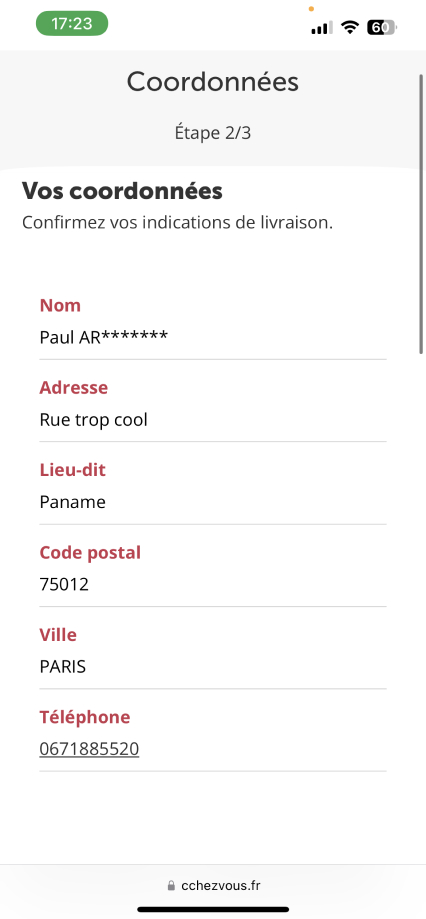The height and width of the screenshot is (919, 426).
Task: Open the phone number 0671885520 link
Action: tap(89, 749)
